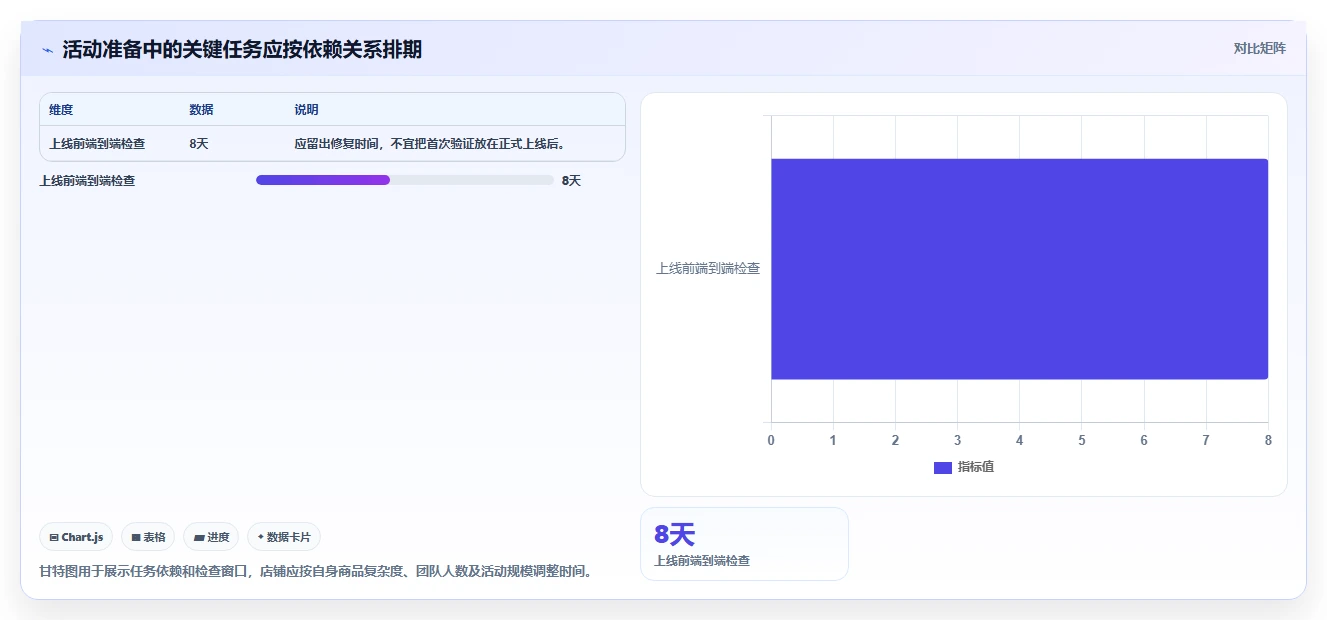Click the 数据卡片 tag chip
This screenshot has width=1327, height=620.
[x=284, y=537]
